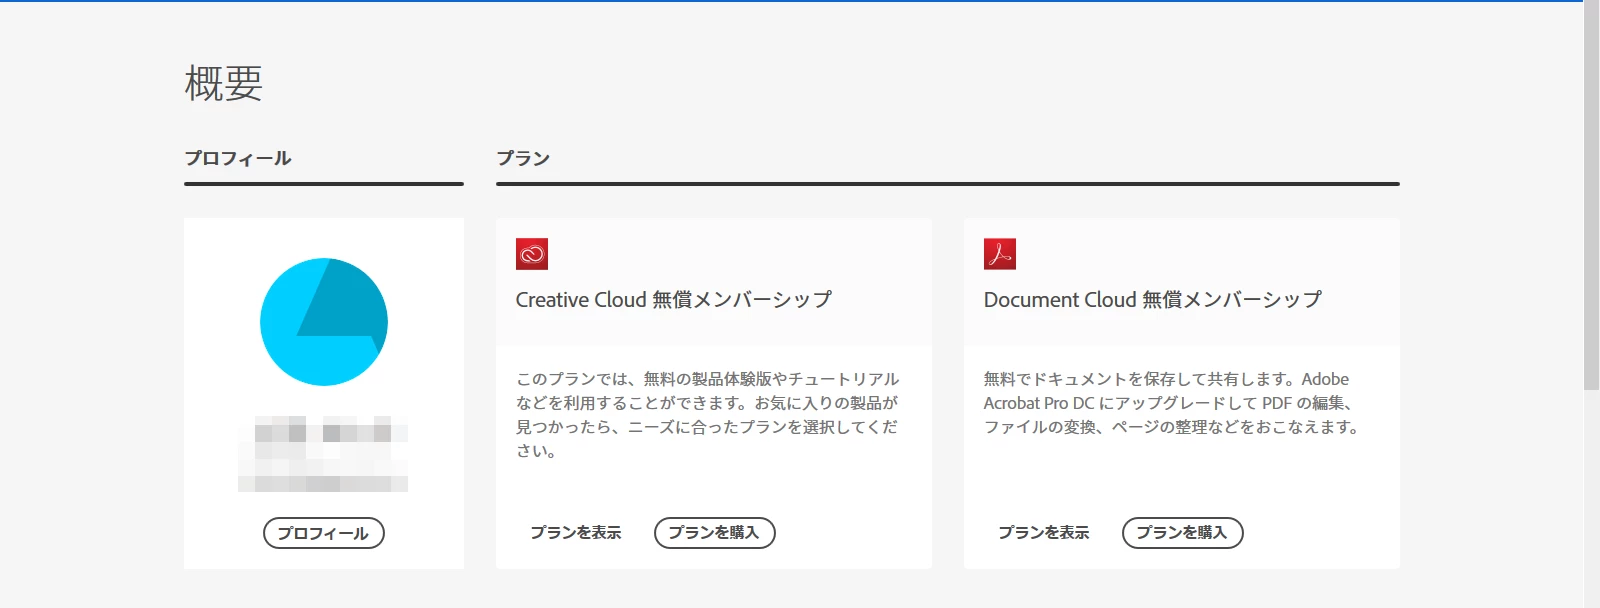Image resolution: width=1600 pixels, height=608 pixels.
Task: Click the Document Cloud 無償メンバーシップ title
Action: [1153, 300]
